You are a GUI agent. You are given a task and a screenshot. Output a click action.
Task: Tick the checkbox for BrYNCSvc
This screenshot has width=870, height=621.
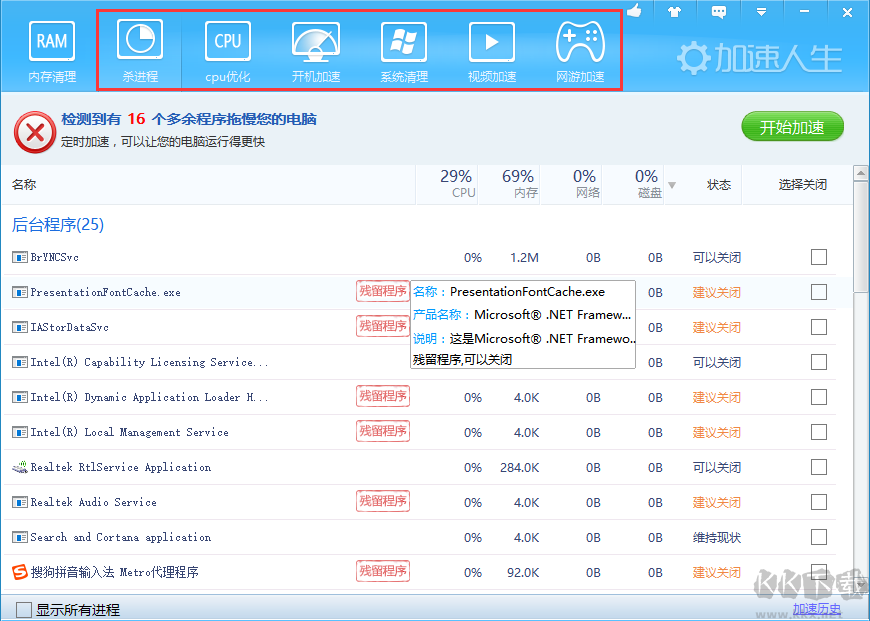click(819, 257)
